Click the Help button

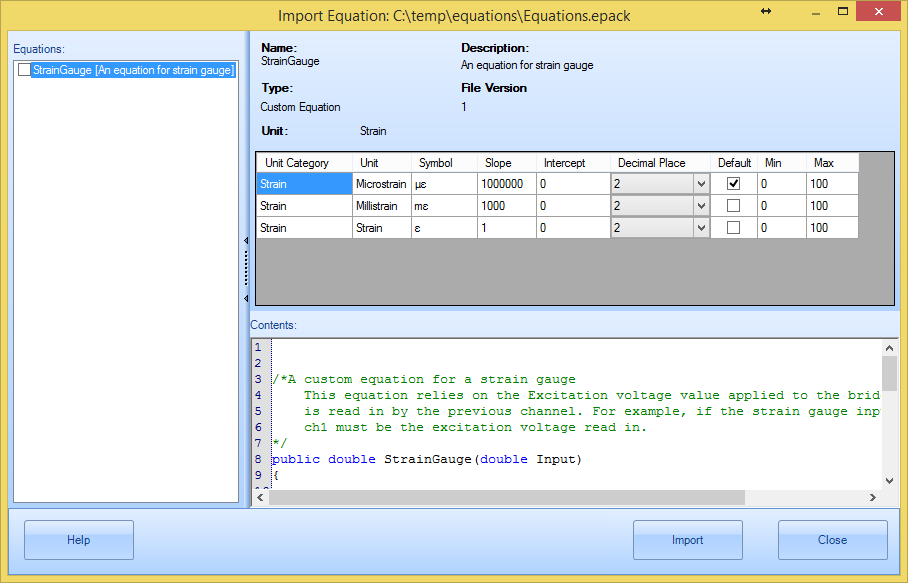[78, 540]
